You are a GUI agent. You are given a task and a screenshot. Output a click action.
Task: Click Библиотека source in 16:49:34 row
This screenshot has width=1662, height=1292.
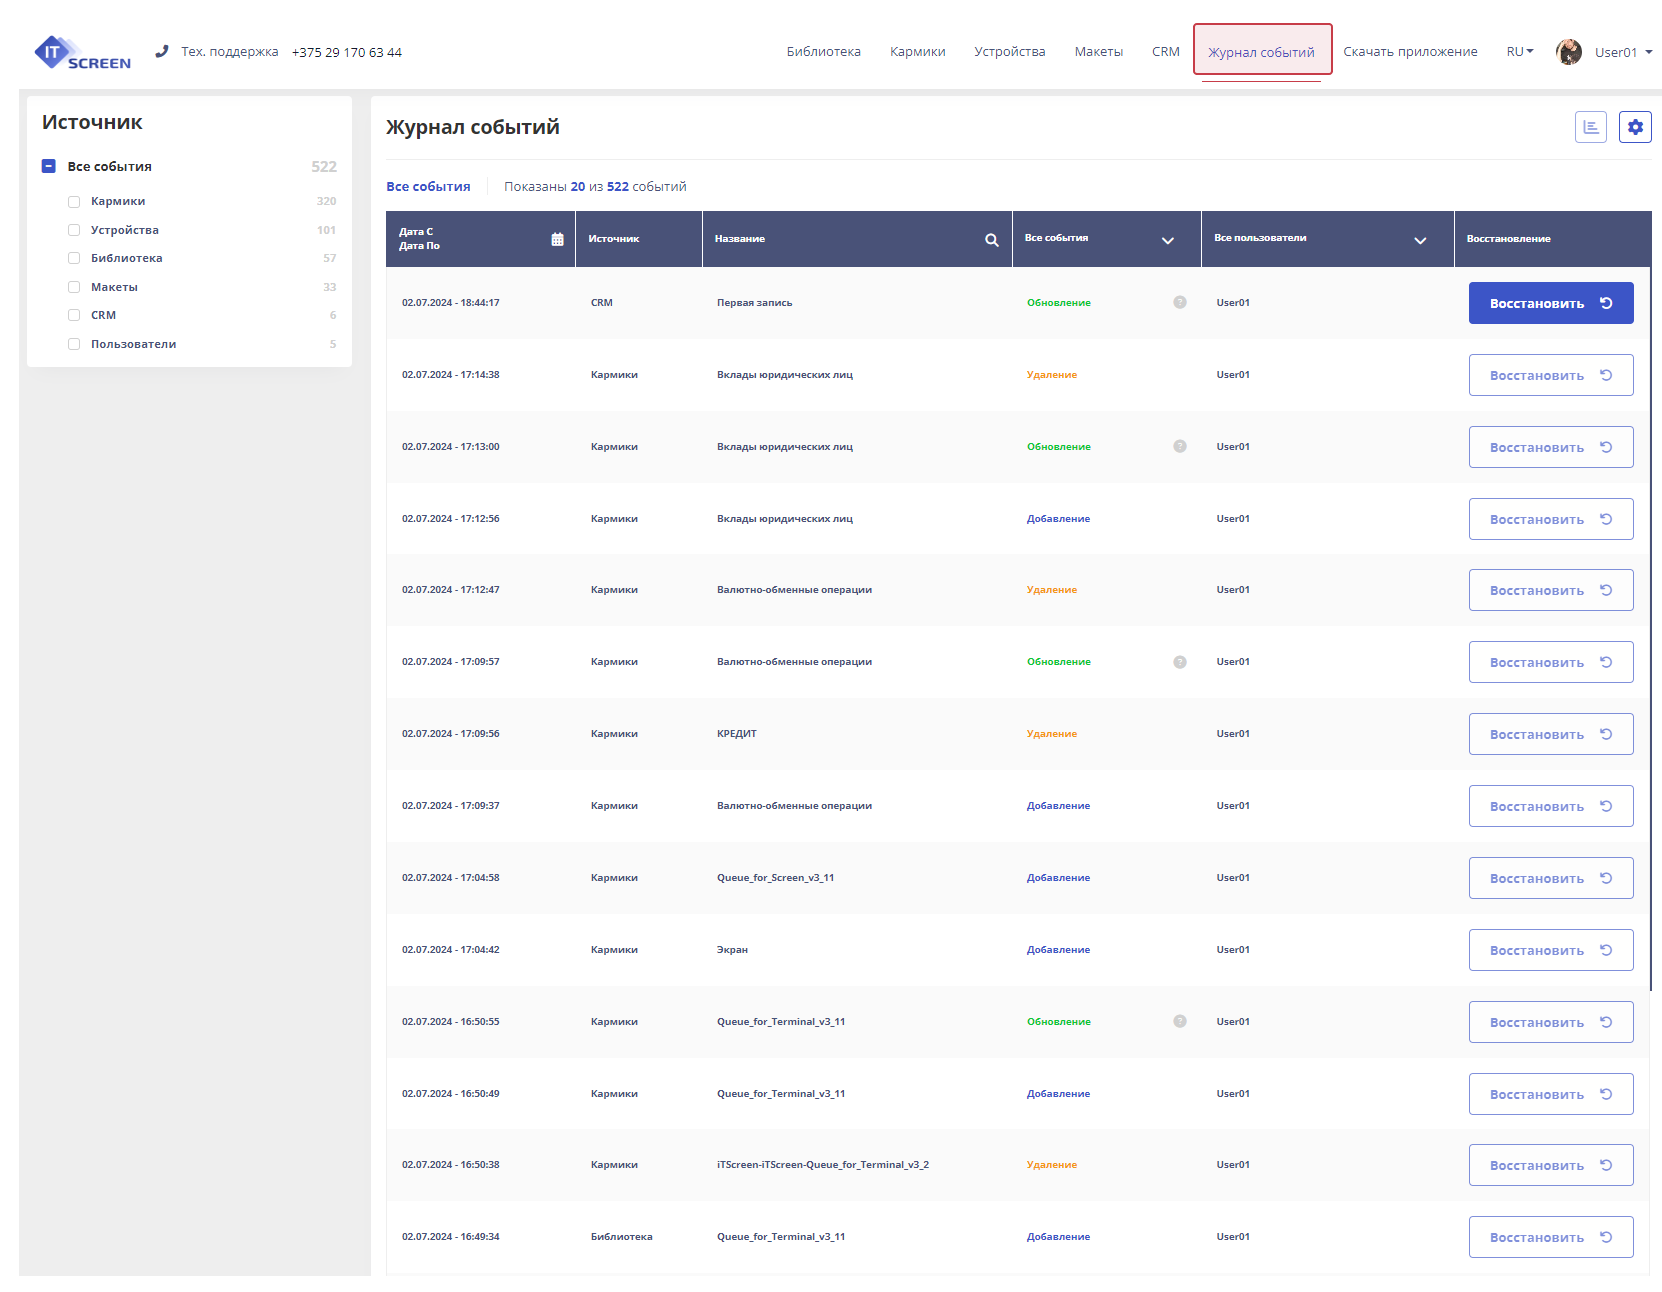[x=621, y=1237]
